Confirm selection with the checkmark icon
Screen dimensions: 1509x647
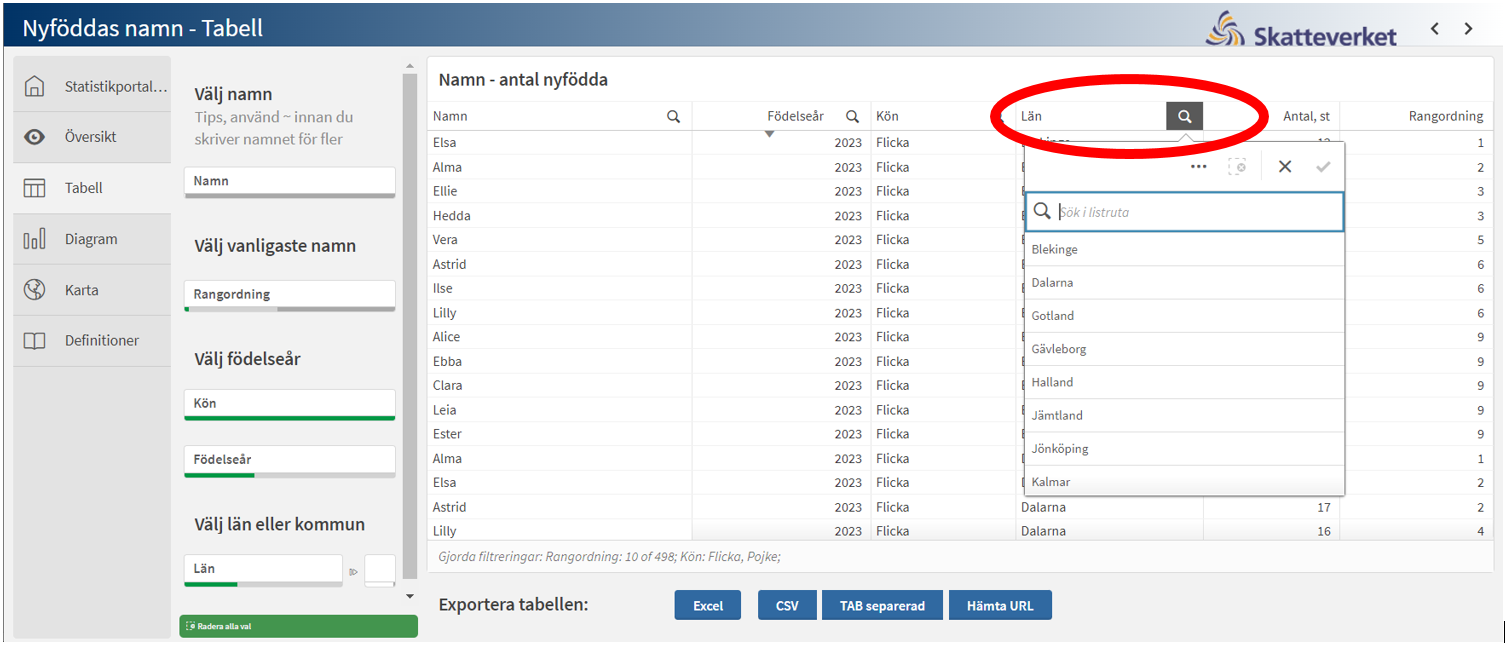click(1323, 167)
